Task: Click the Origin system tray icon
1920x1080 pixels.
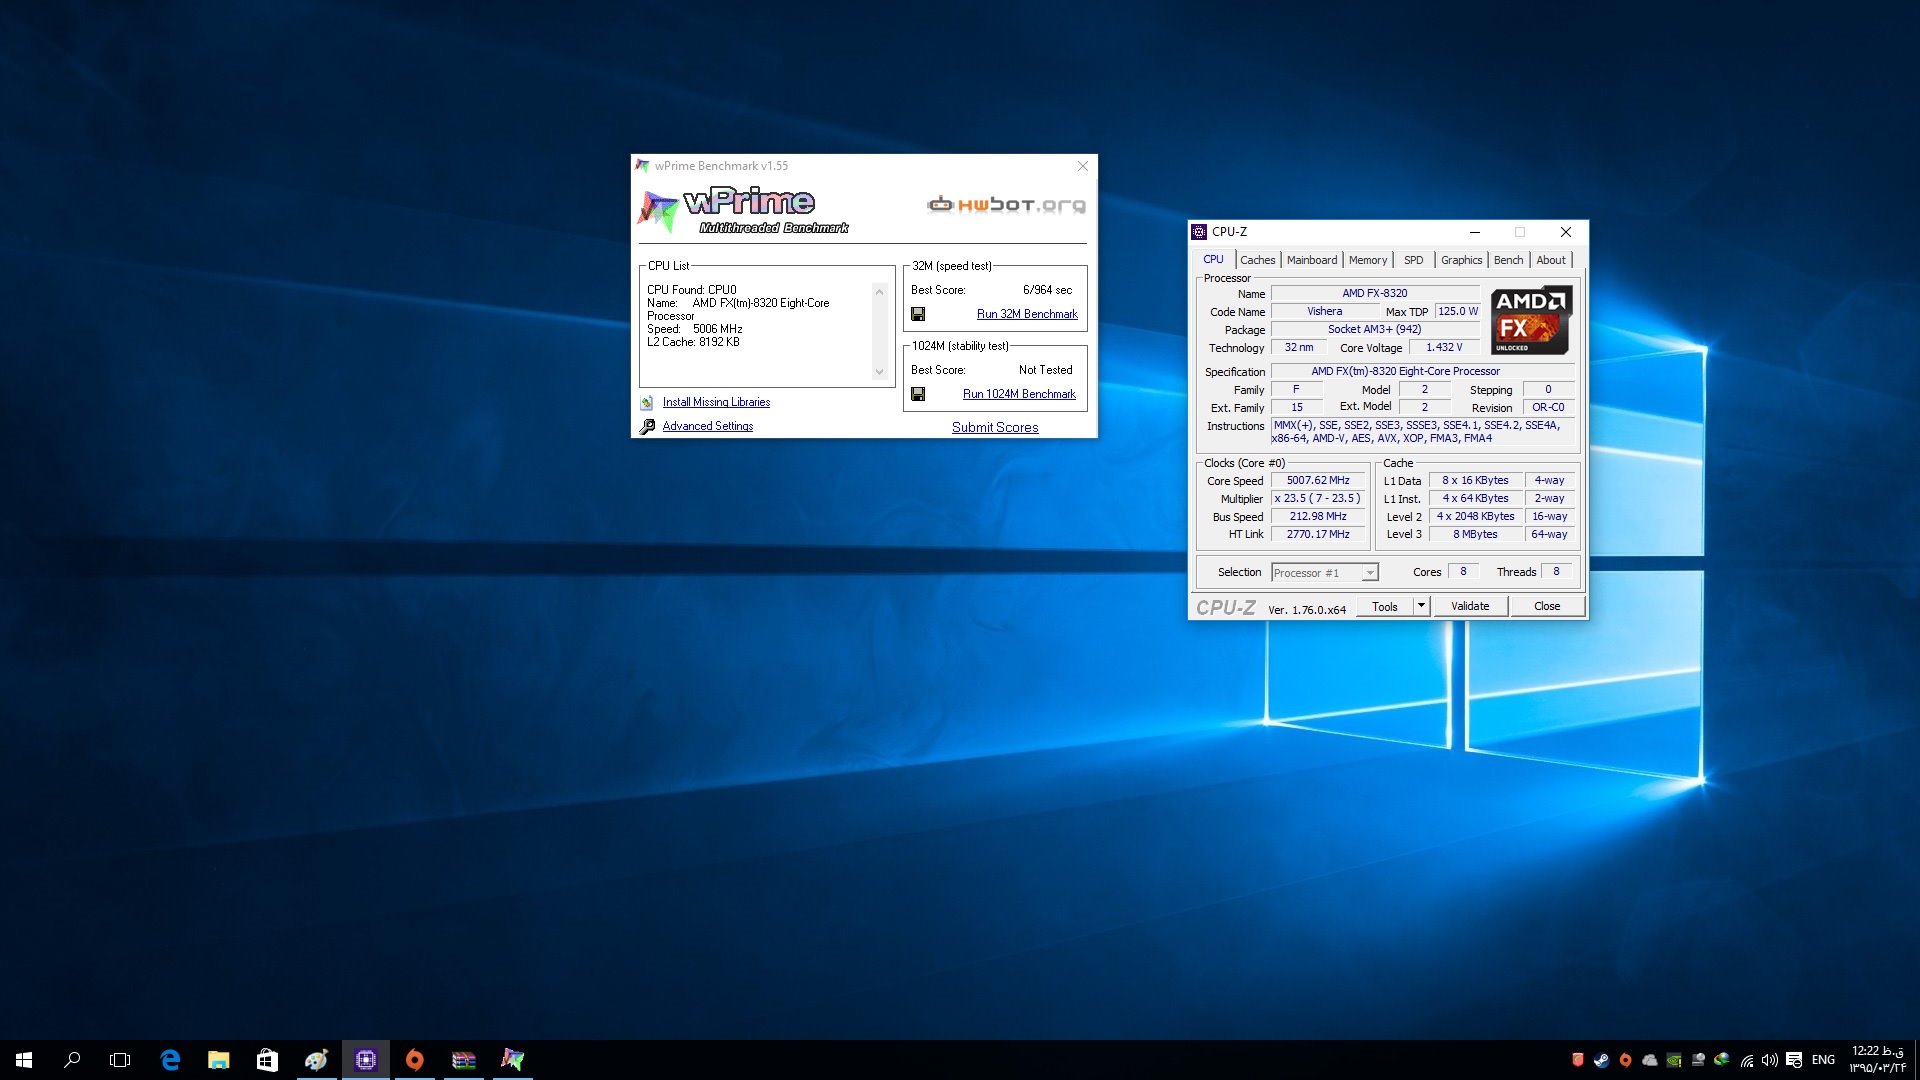Action: click(x=1626, y=1060)
